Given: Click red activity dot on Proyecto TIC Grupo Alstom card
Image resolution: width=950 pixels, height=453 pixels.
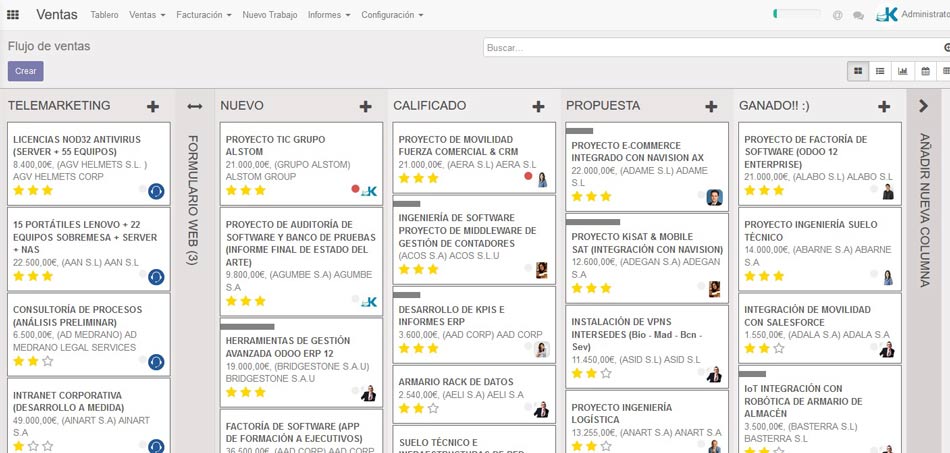Looking at the screenshot, I should (x=355, y=189).
